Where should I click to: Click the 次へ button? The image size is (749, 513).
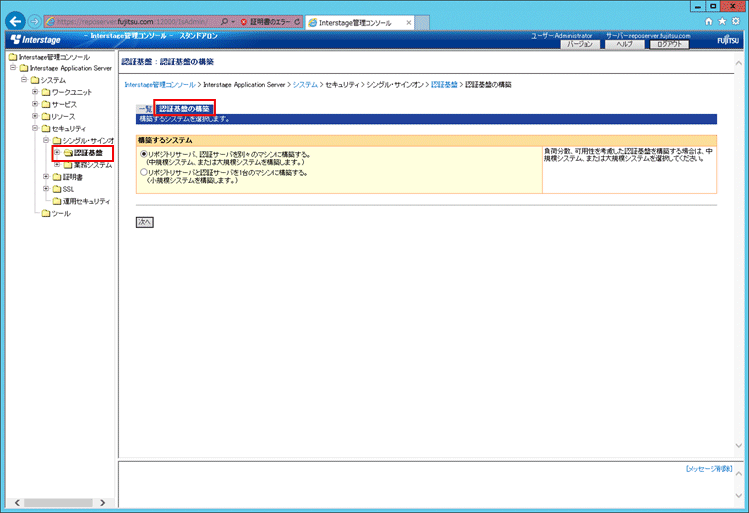click(144, 221)
